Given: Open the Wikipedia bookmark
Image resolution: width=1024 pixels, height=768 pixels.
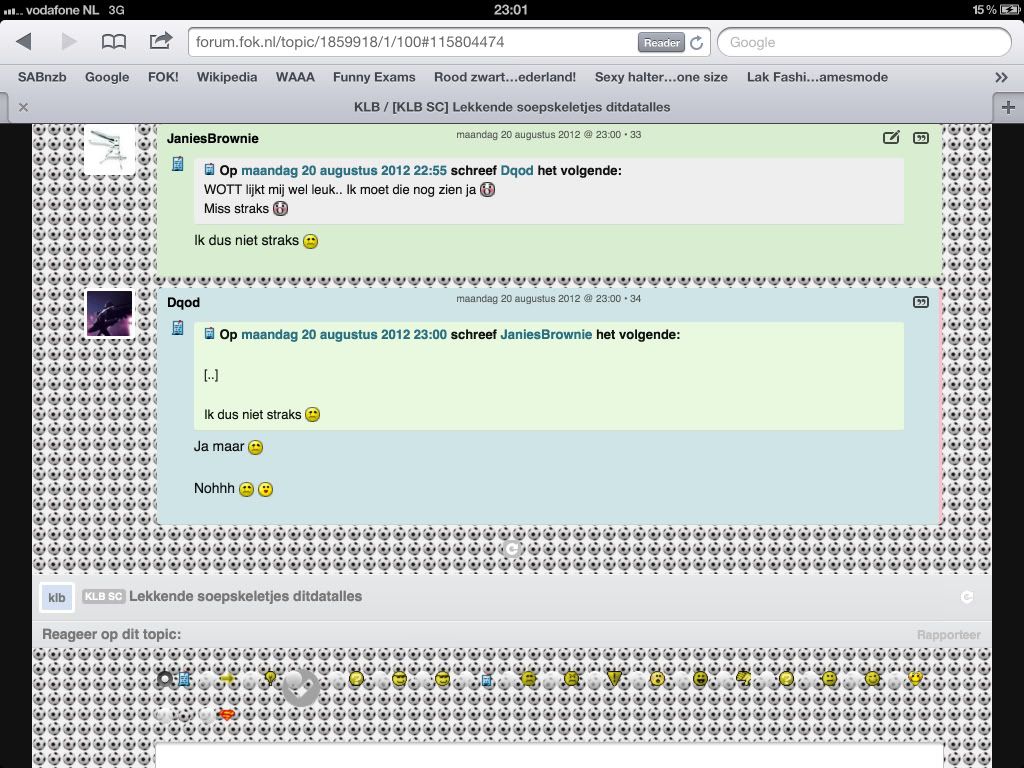Looking at the screenshot, I should pyautogui.click(x=227, y=77).
